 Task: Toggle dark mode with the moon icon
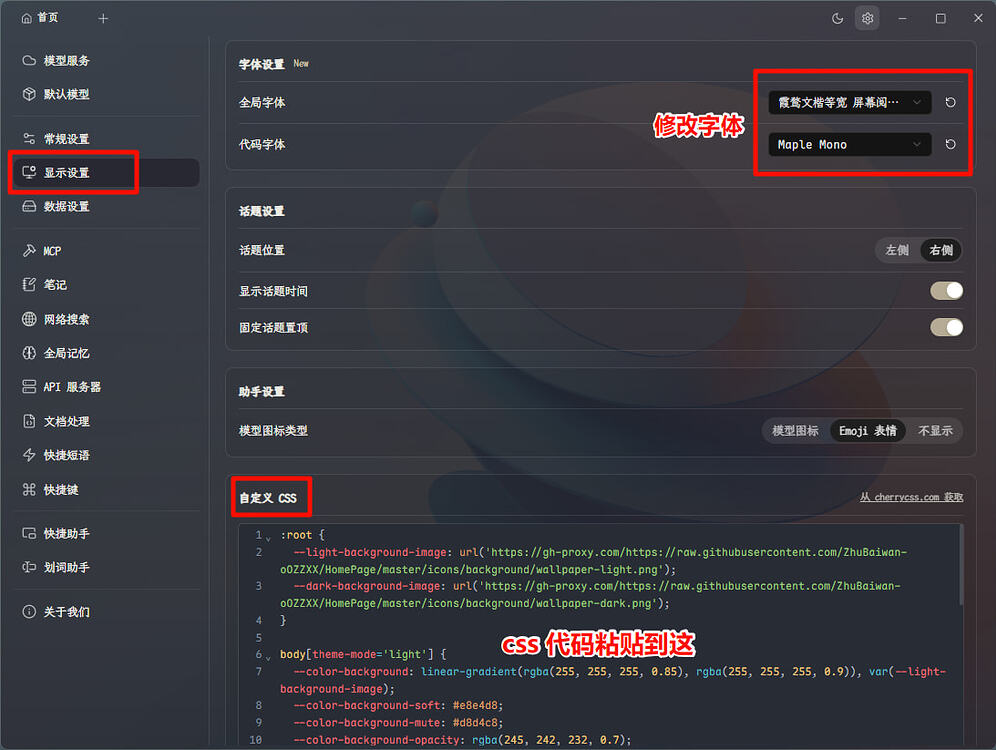pos(837,18)
